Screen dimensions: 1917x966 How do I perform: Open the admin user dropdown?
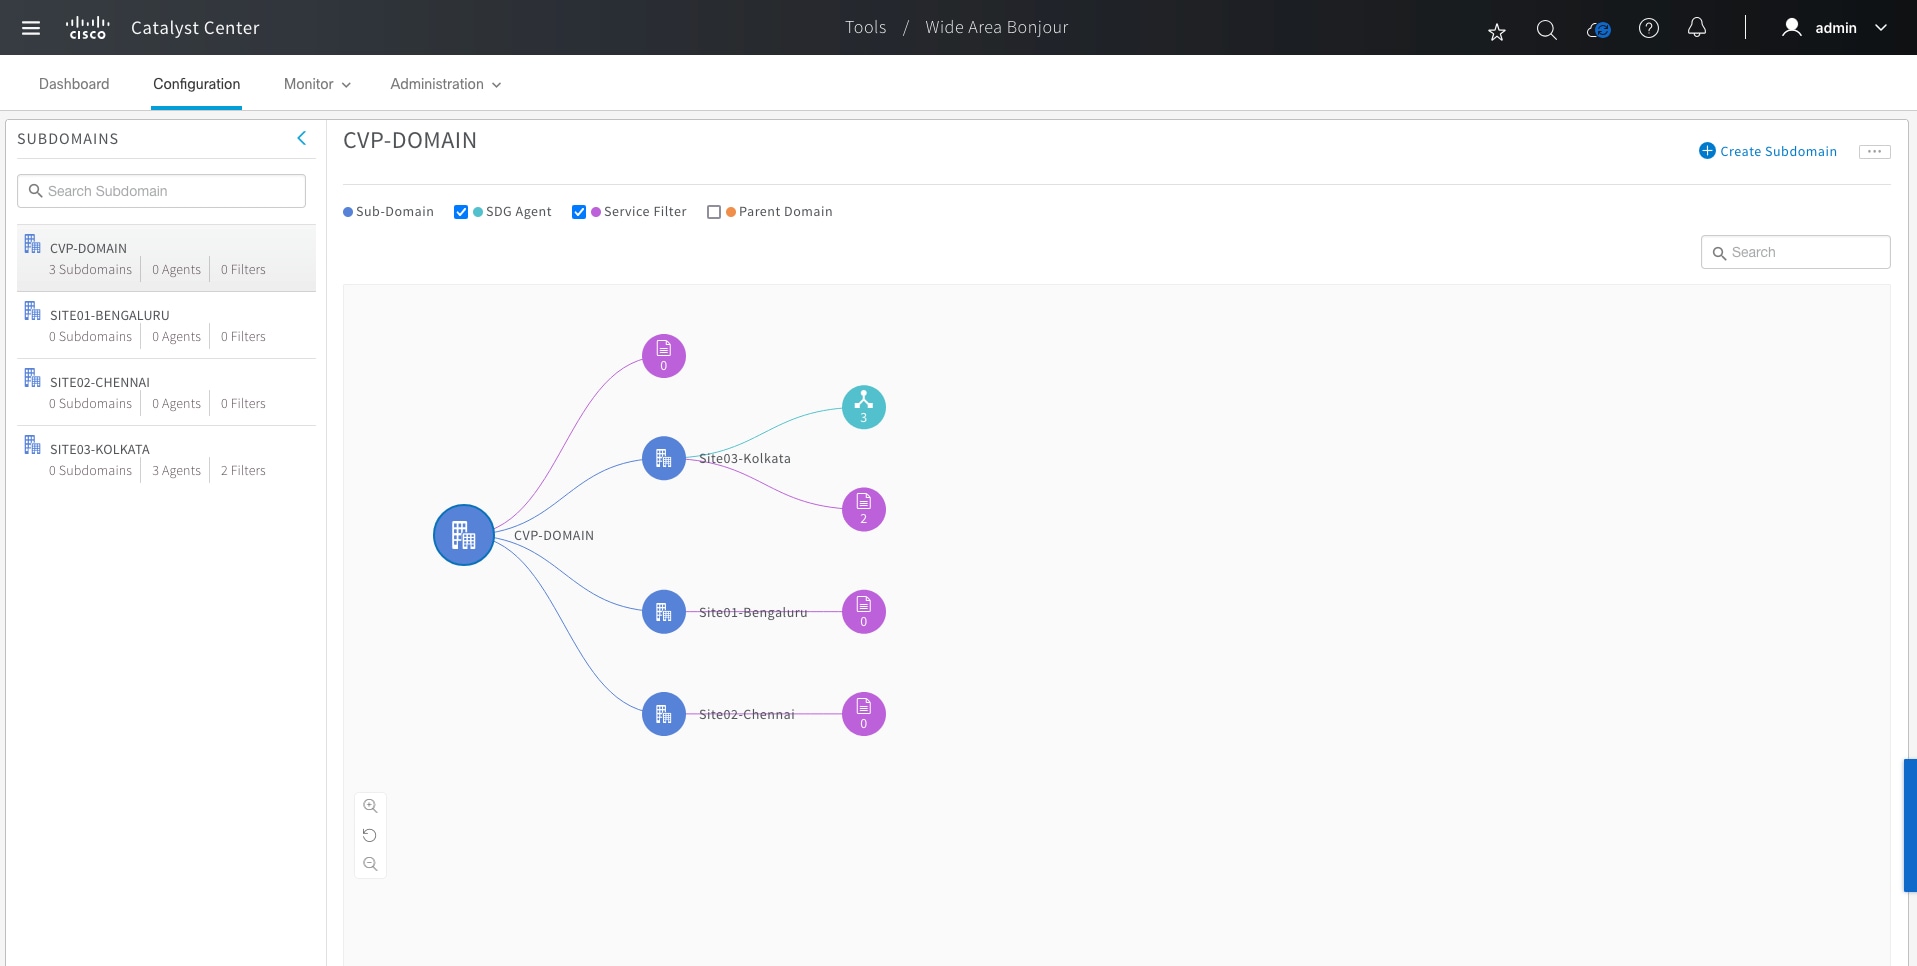pos(1836,28)
